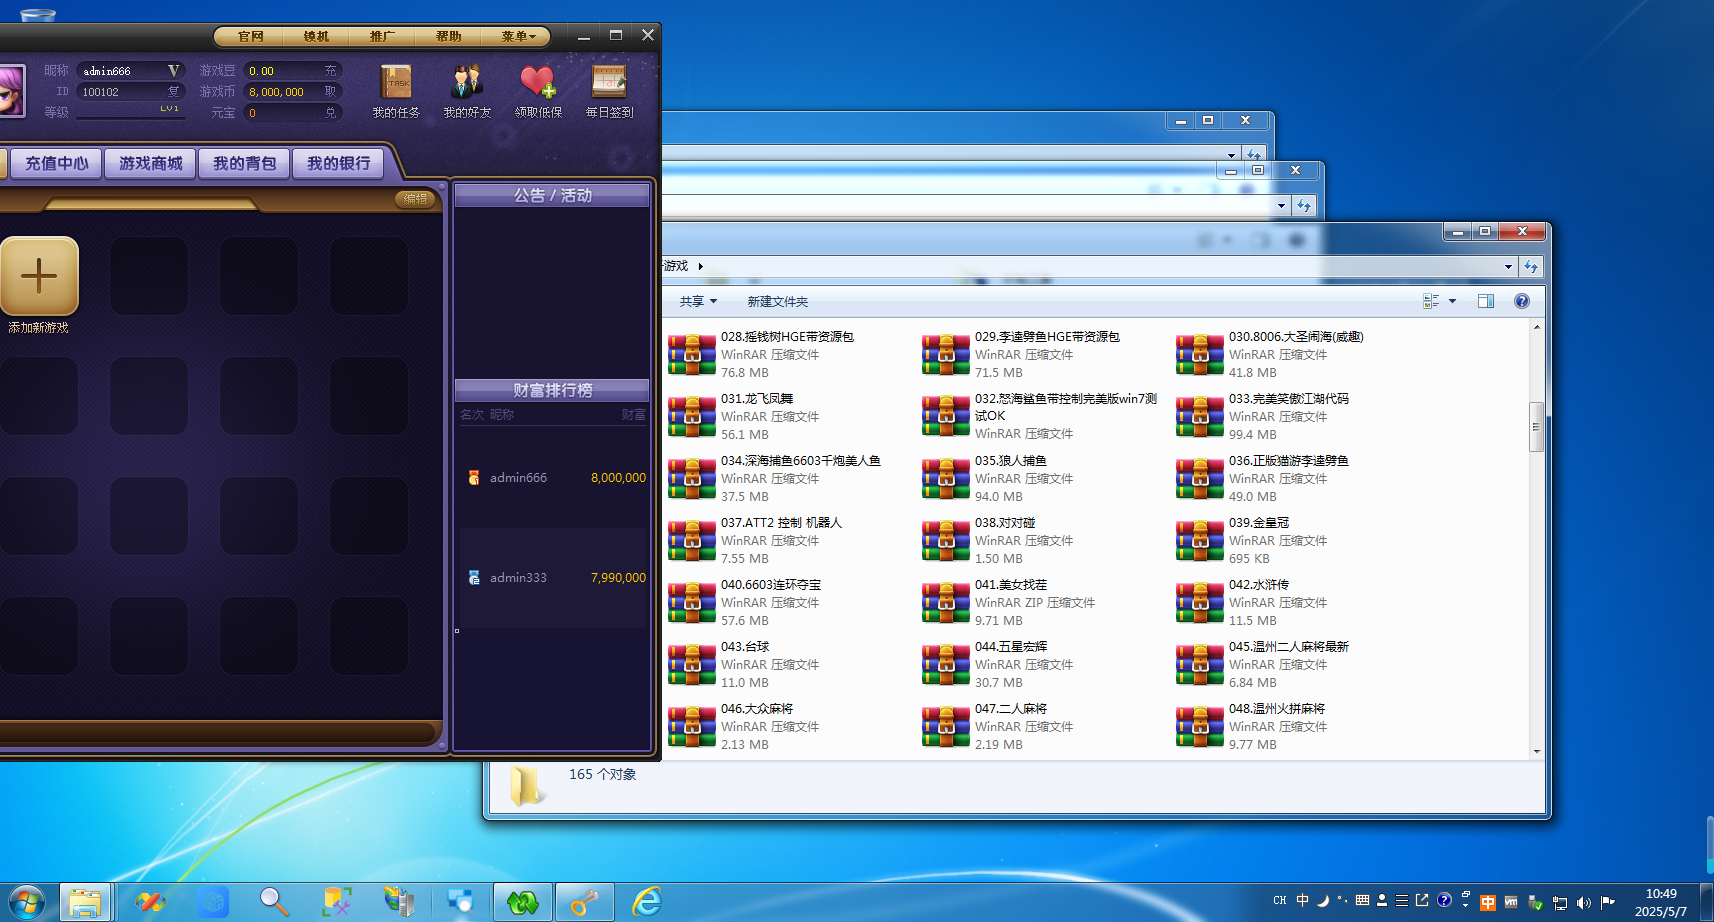Expand the 游戏 breadcrumb arrow
This screenshot has height=922, width=1714.
pos(700,266)
